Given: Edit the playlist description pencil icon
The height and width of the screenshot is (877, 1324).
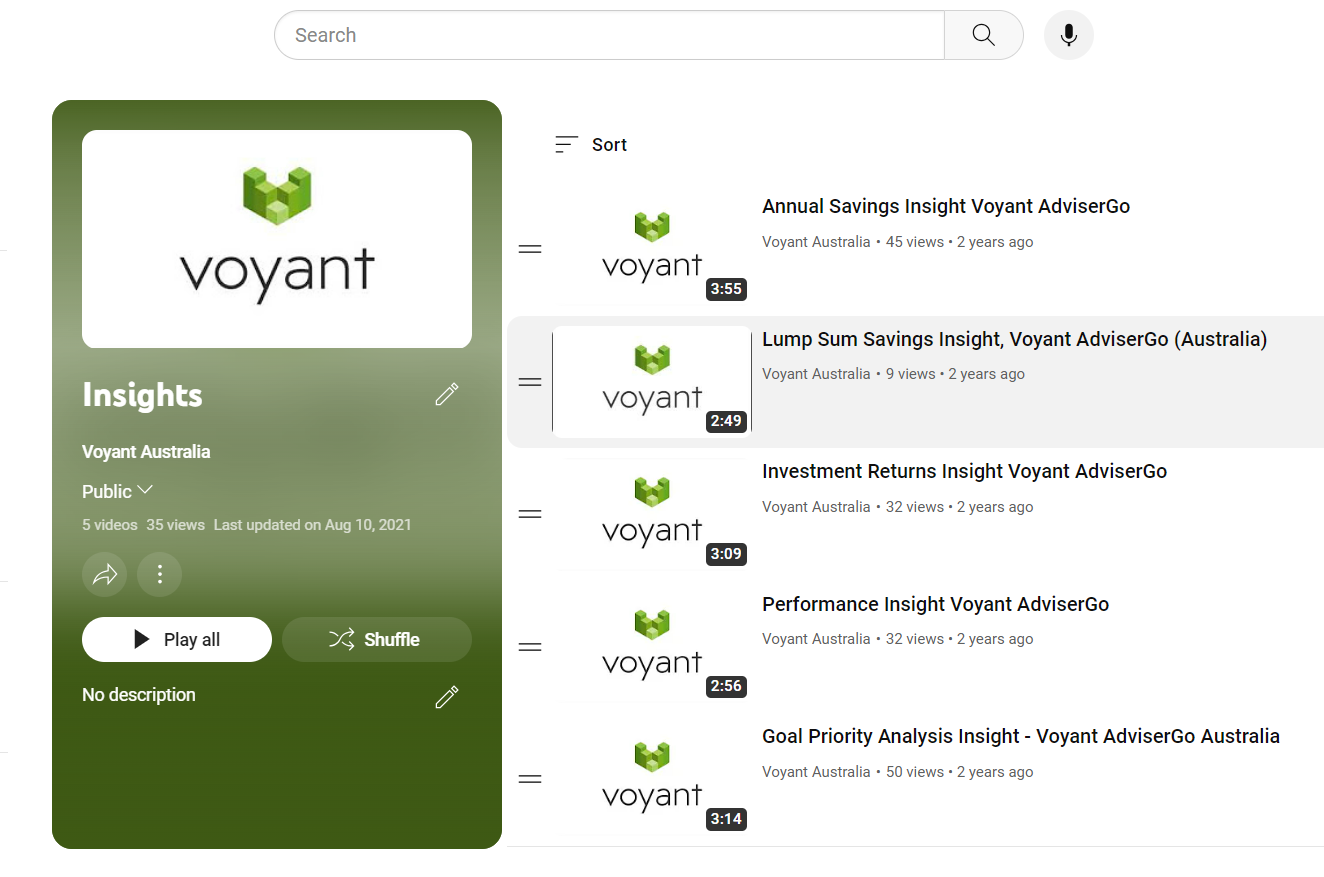Looking at the screenshot, I should click(x=447, y=697).
